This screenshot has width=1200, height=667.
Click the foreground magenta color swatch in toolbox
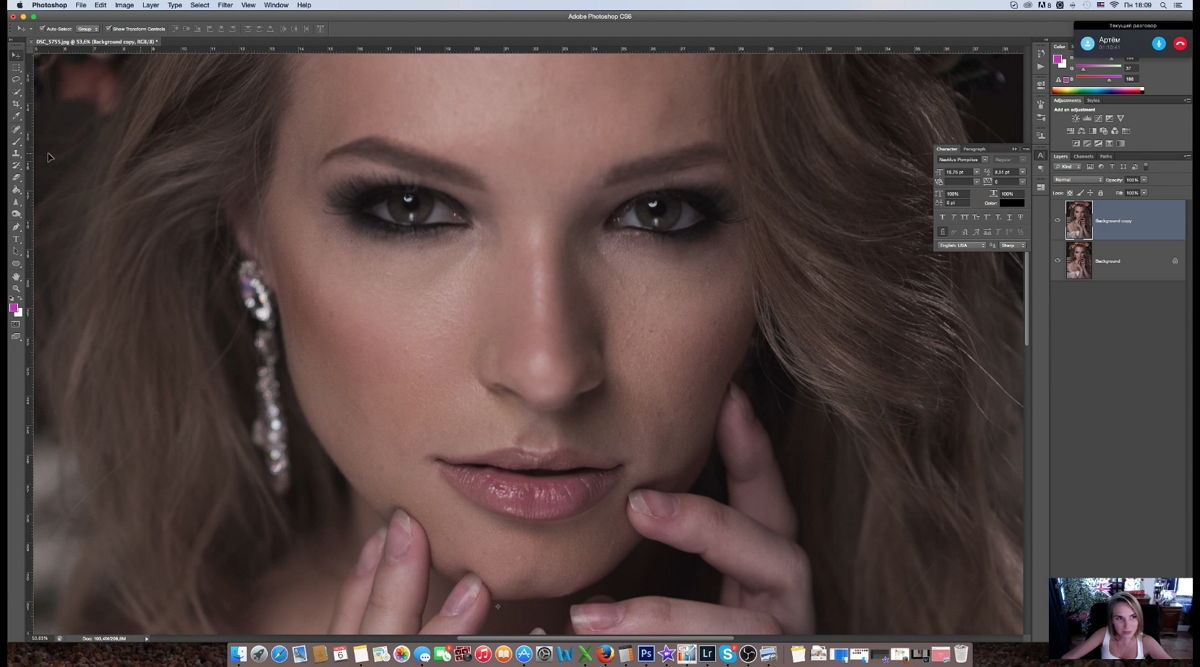14,307
